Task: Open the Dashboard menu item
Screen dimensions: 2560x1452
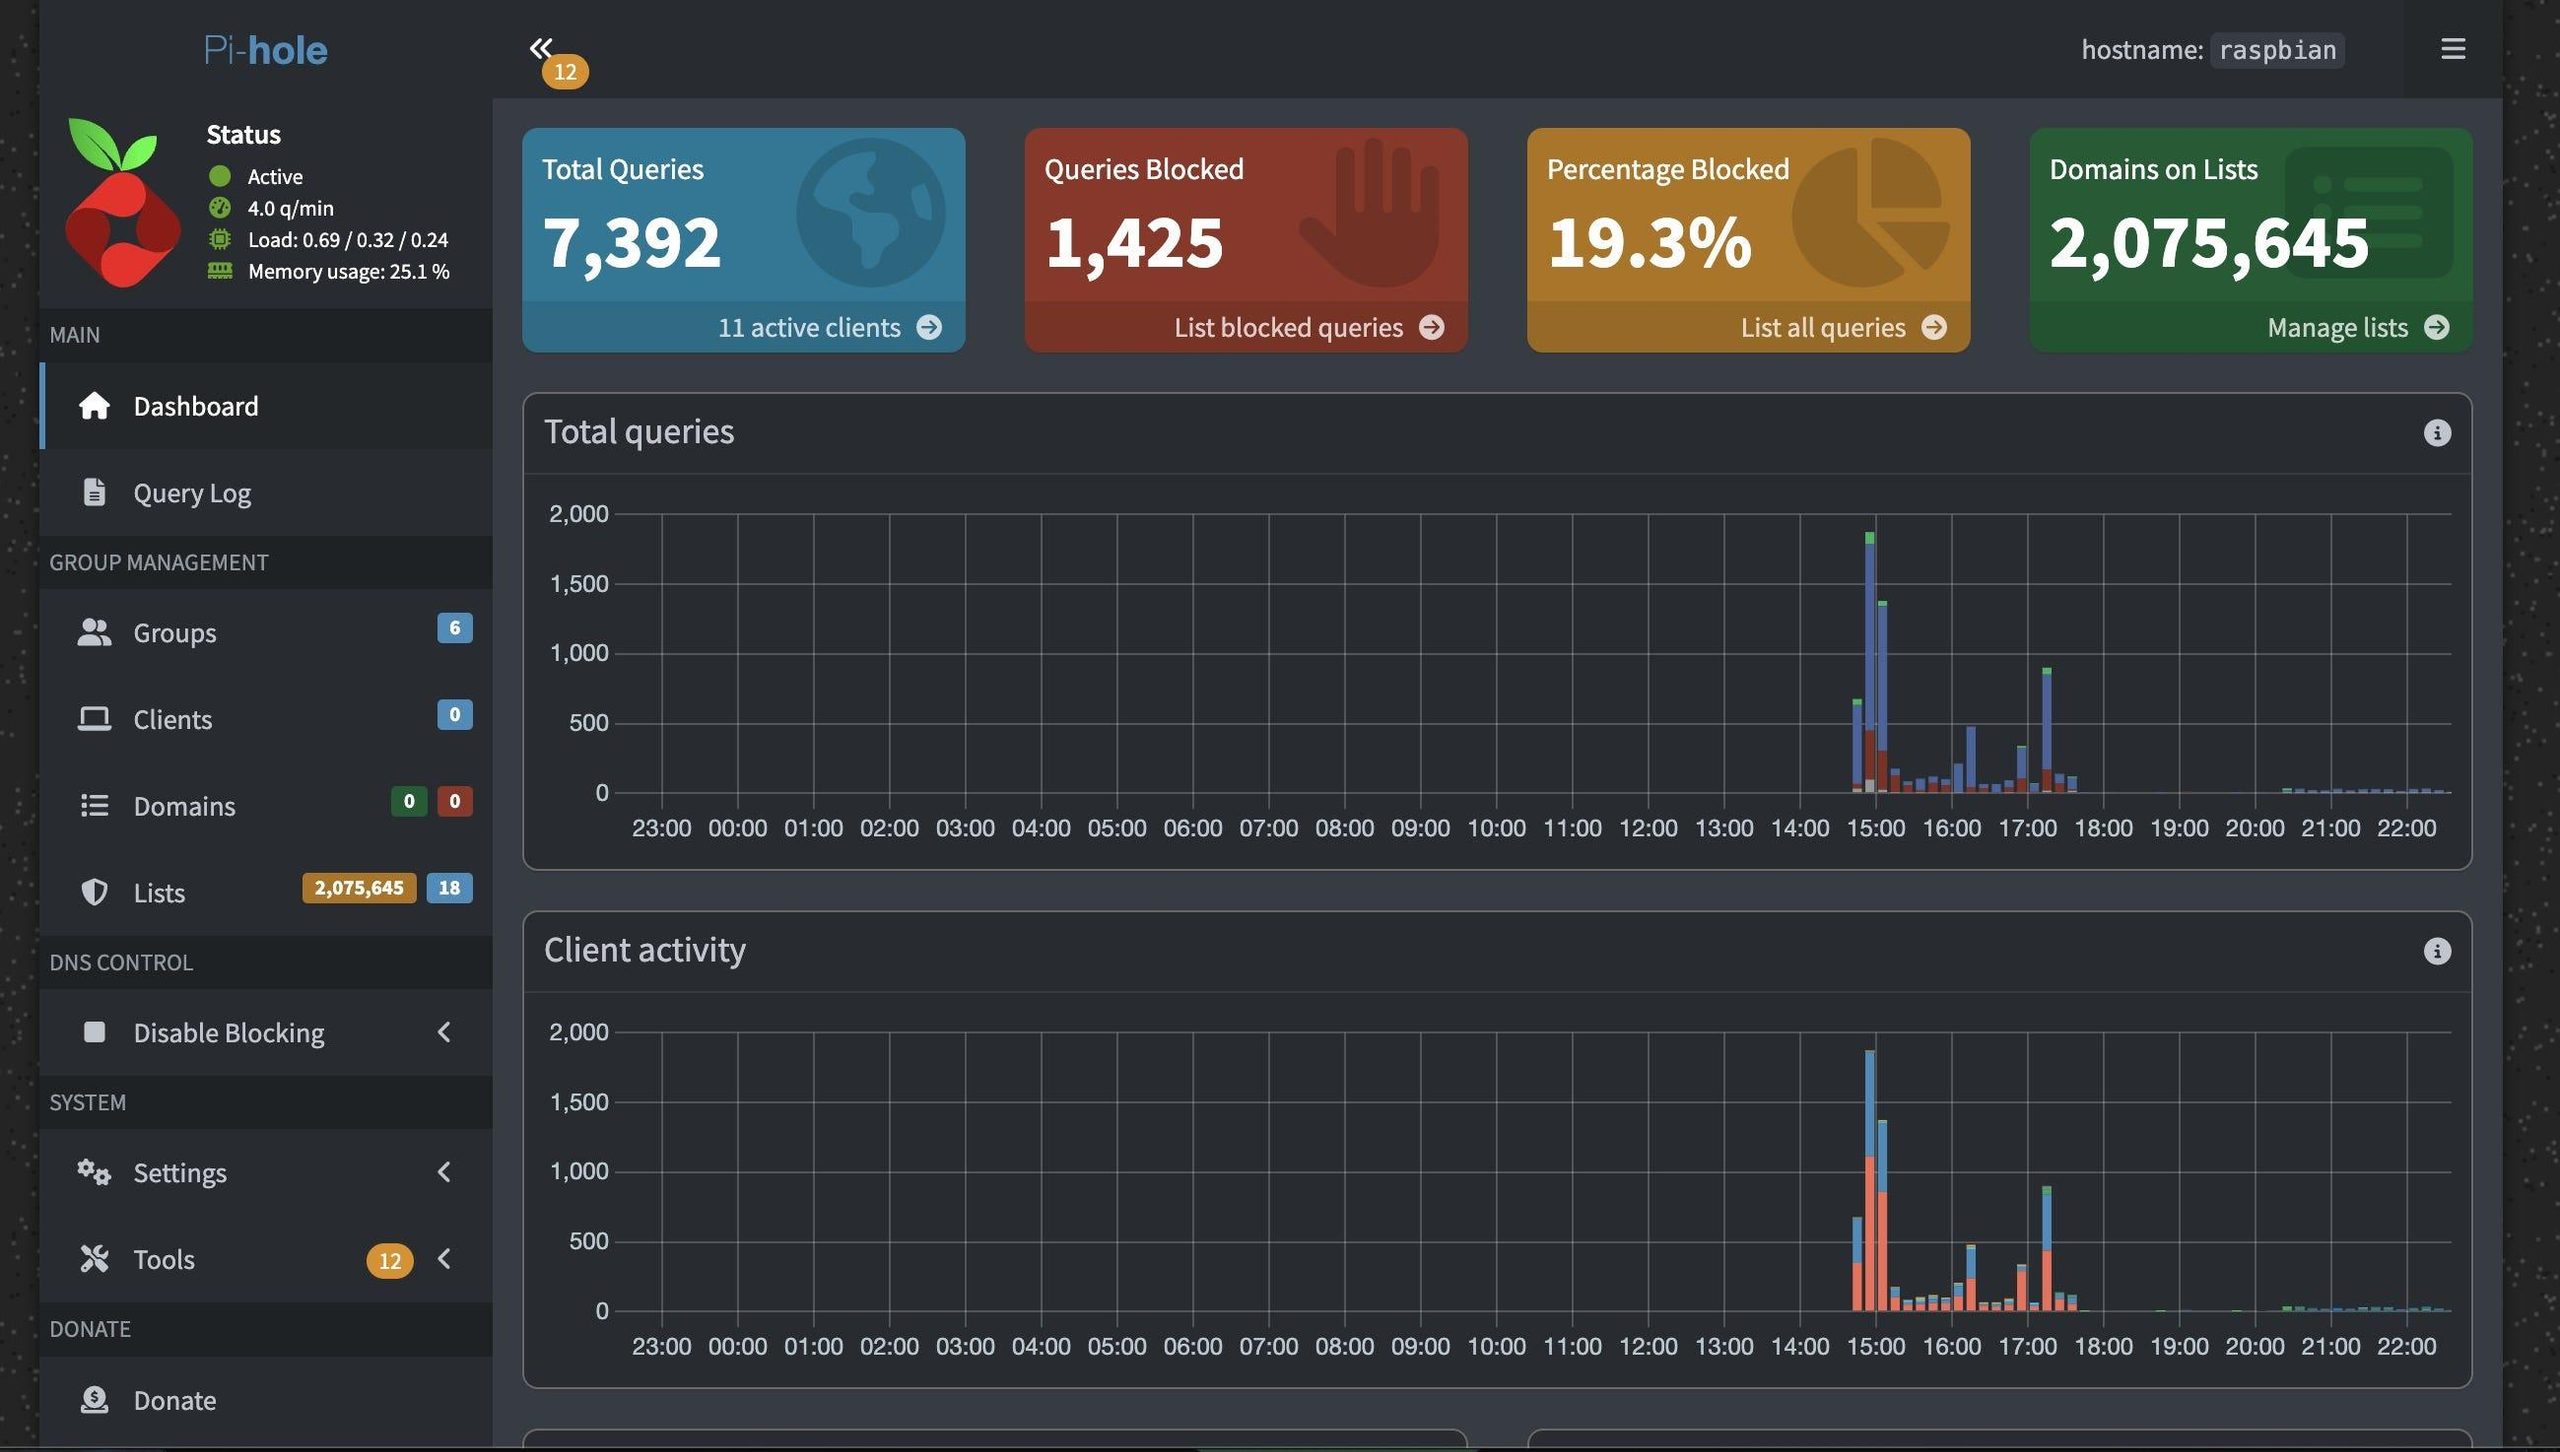Action: coord(266,405)
